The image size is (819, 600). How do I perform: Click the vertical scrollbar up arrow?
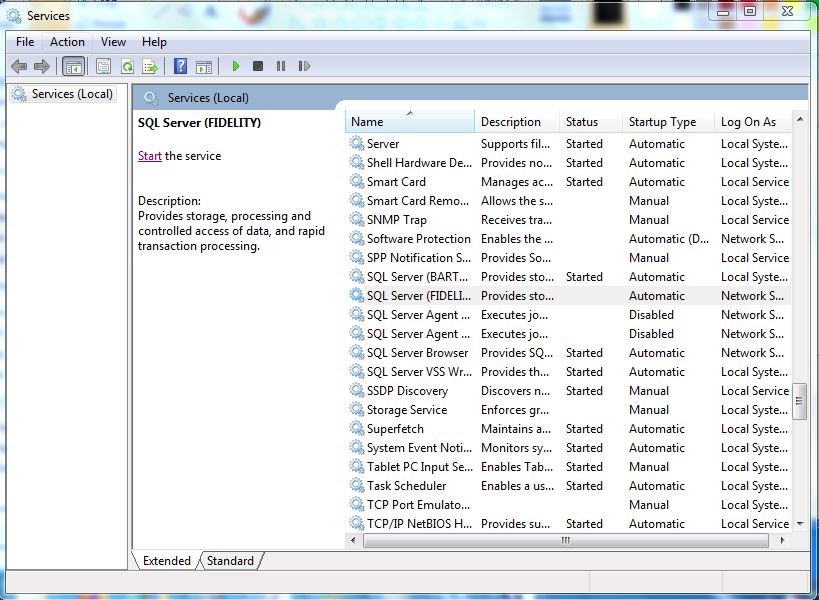pyautogui.click(x=800, y=120)
